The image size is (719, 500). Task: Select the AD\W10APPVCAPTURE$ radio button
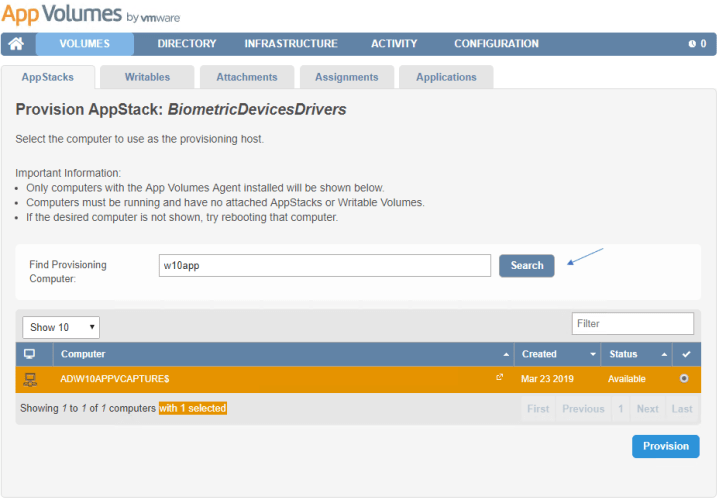684,379
